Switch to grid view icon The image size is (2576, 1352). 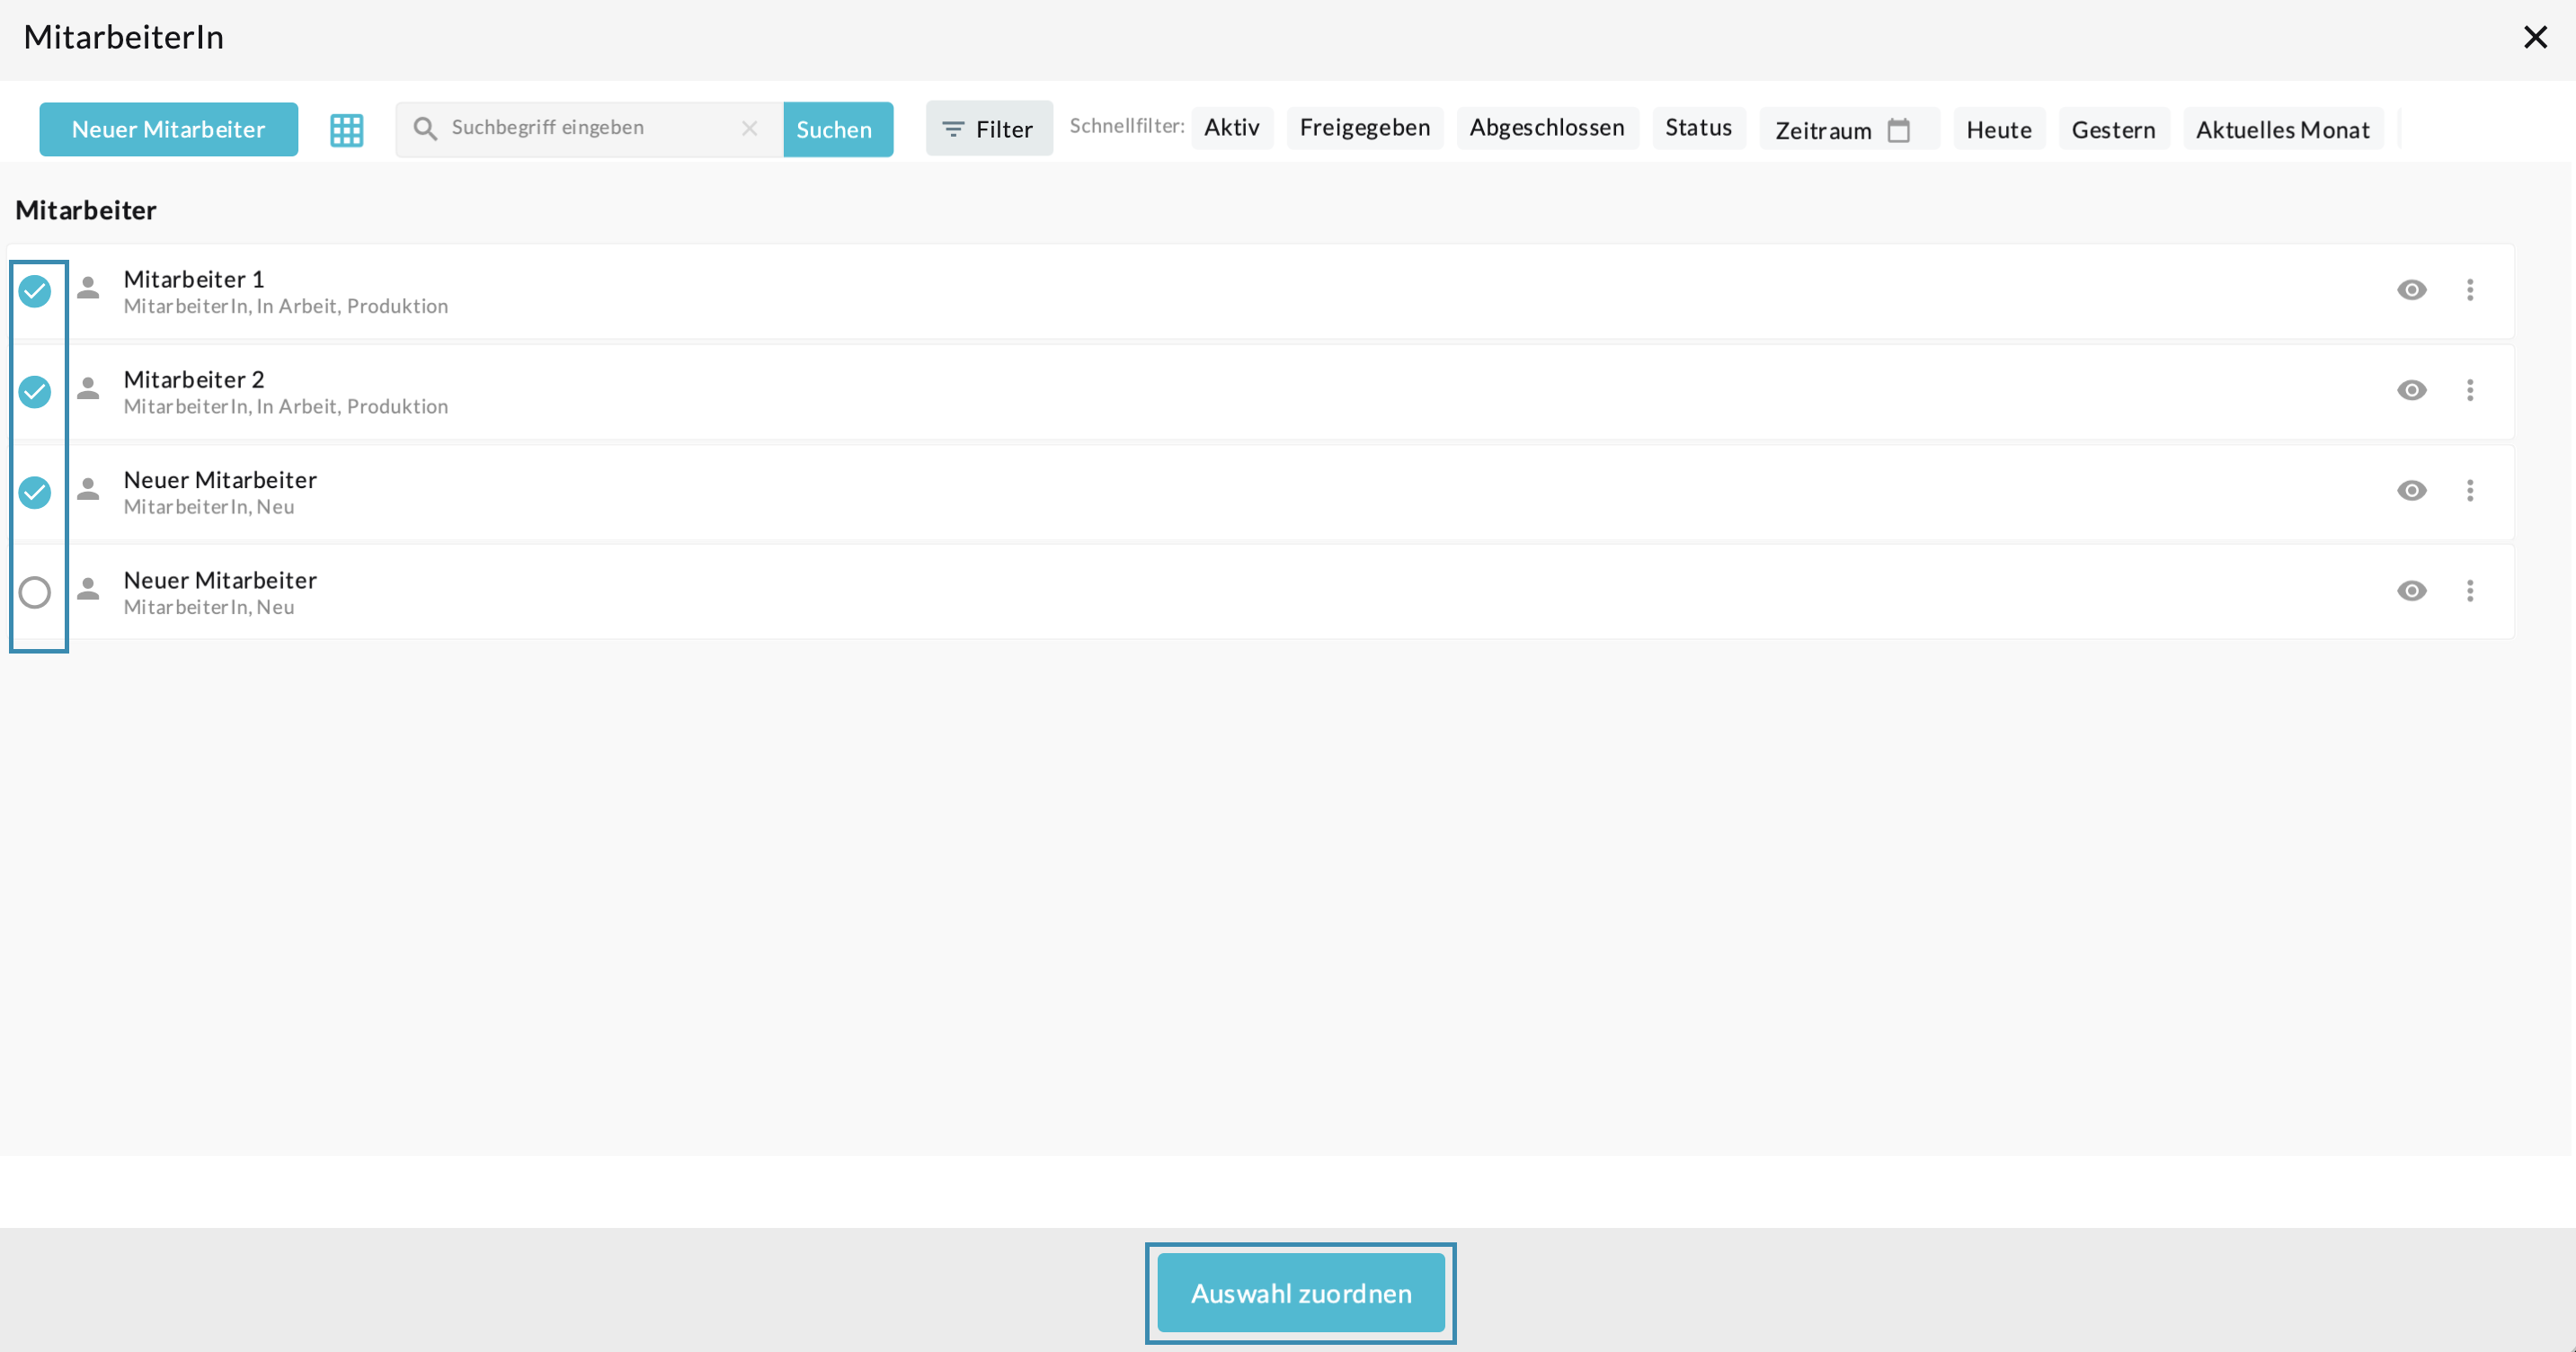pos(346,129)
